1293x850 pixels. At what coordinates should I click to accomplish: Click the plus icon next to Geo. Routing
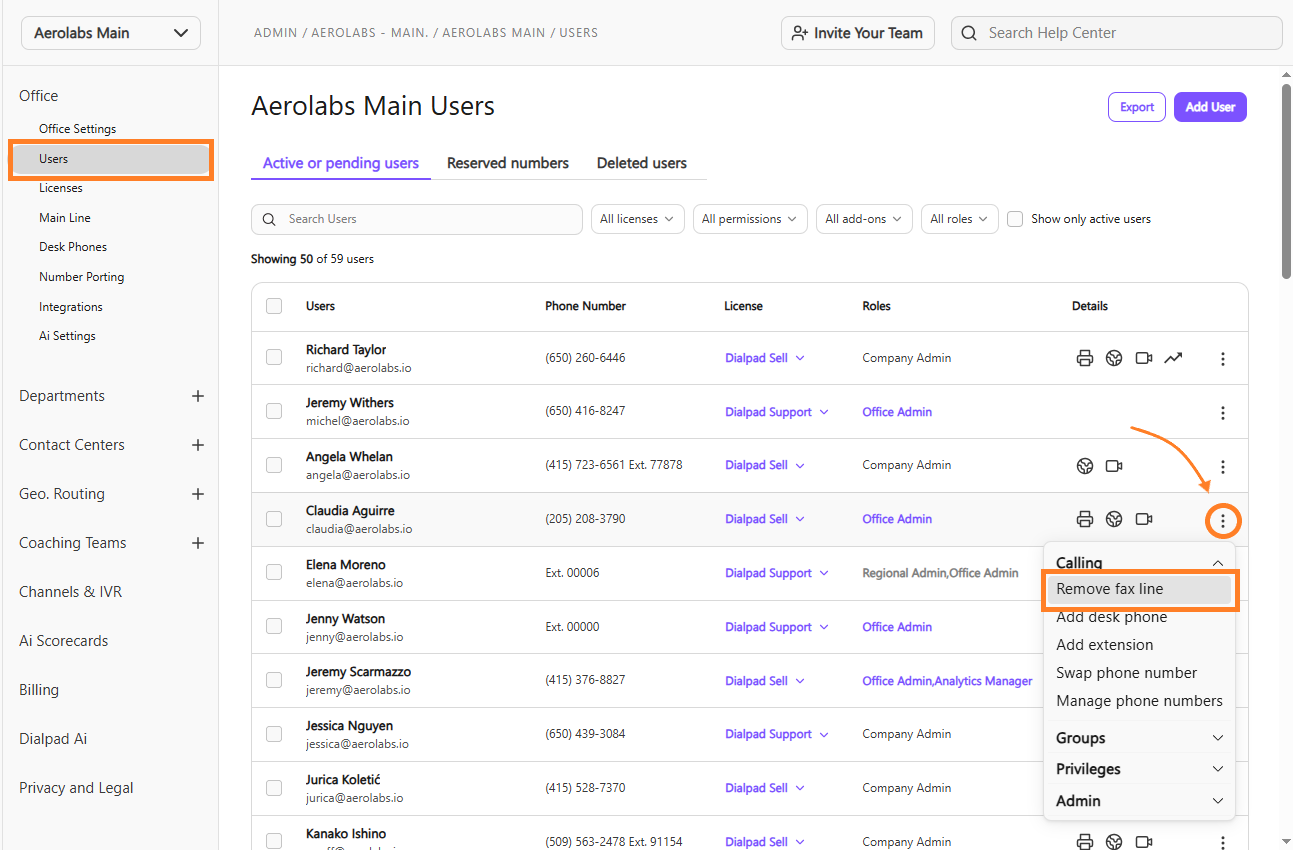198,494
